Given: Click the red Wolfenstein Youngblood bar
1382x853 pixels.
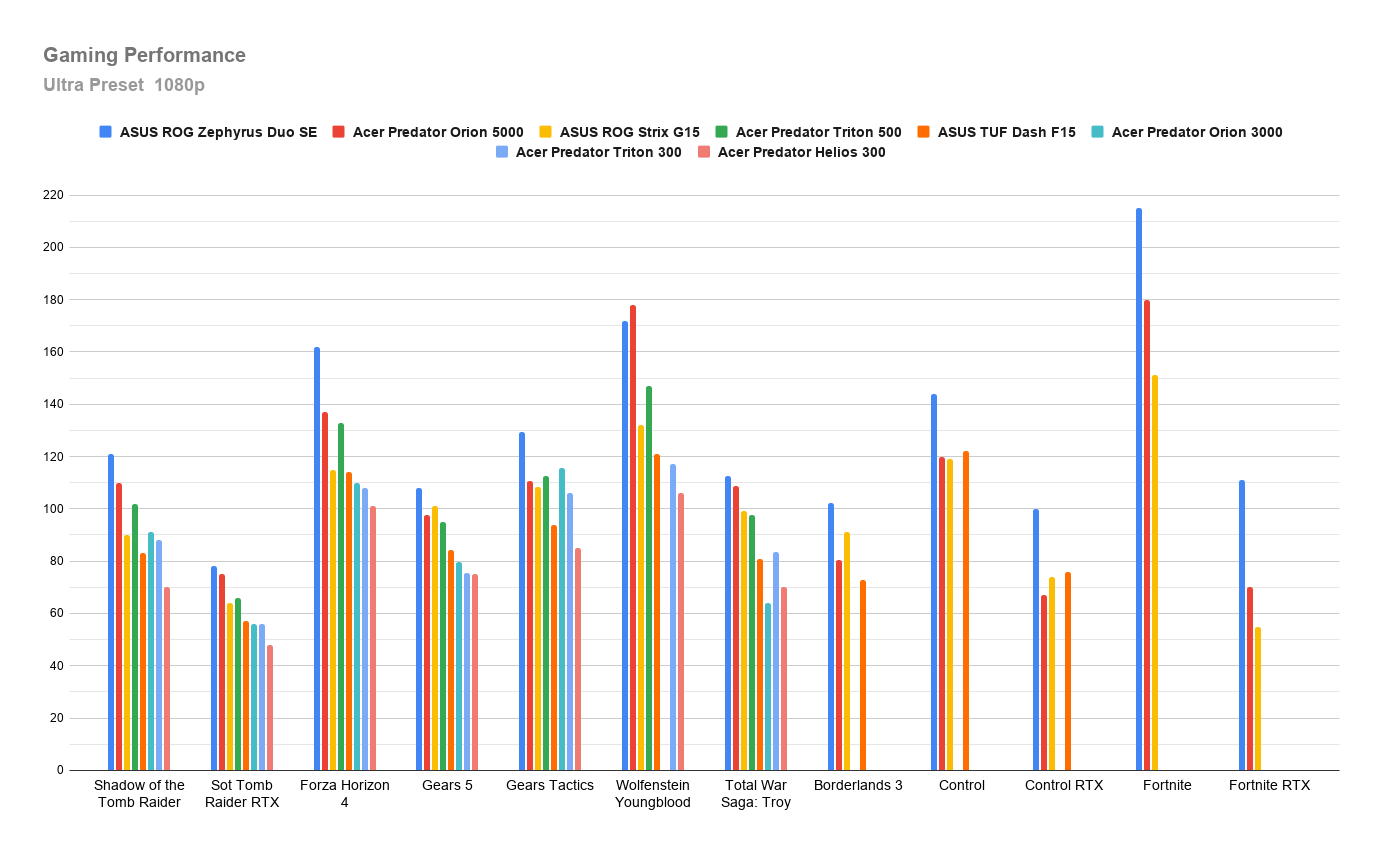Looking at the screenshot, I should pyautogui.click(x=633, y=538).
